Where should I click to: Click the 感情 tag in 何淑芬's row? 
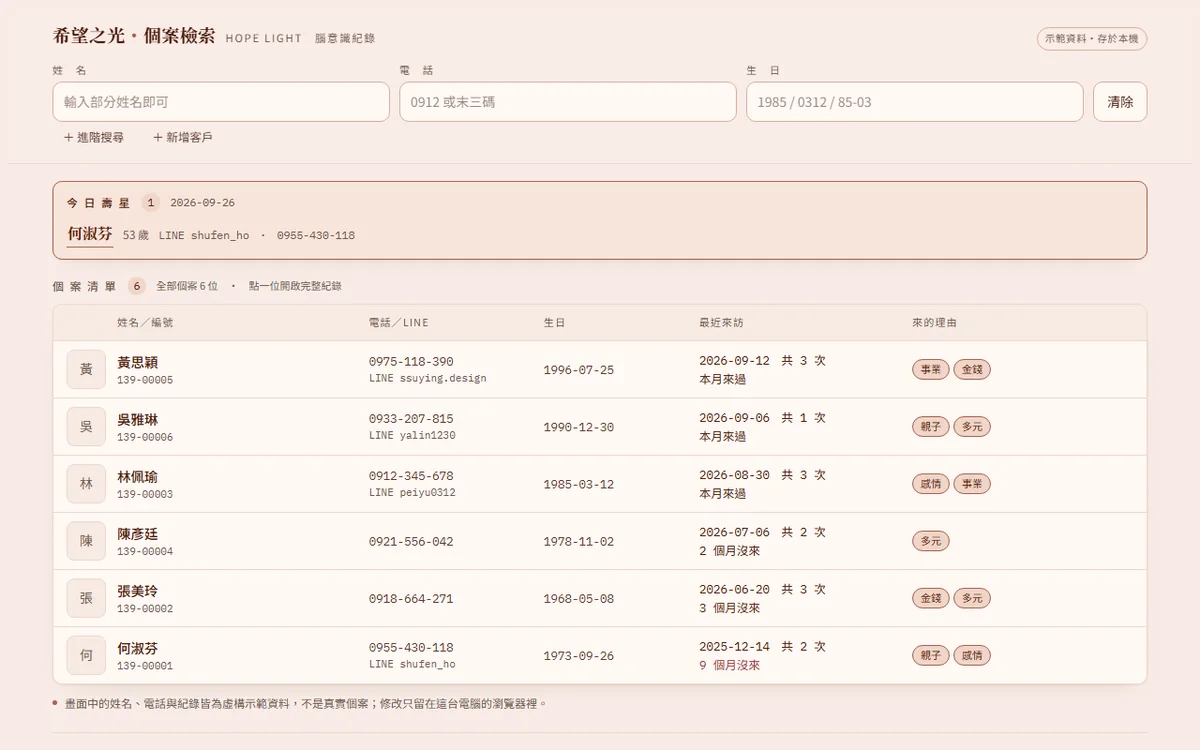(972, 655)
